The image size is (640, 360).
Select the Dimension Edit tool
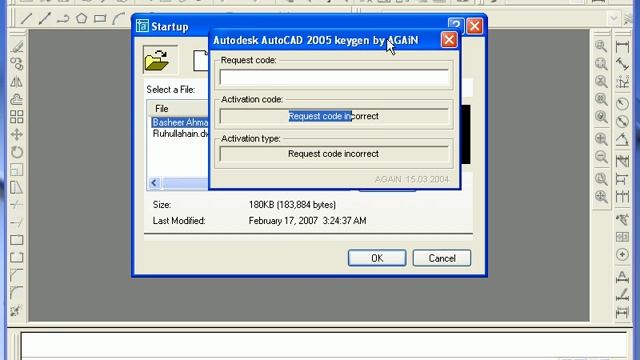[x=622, y=277]
